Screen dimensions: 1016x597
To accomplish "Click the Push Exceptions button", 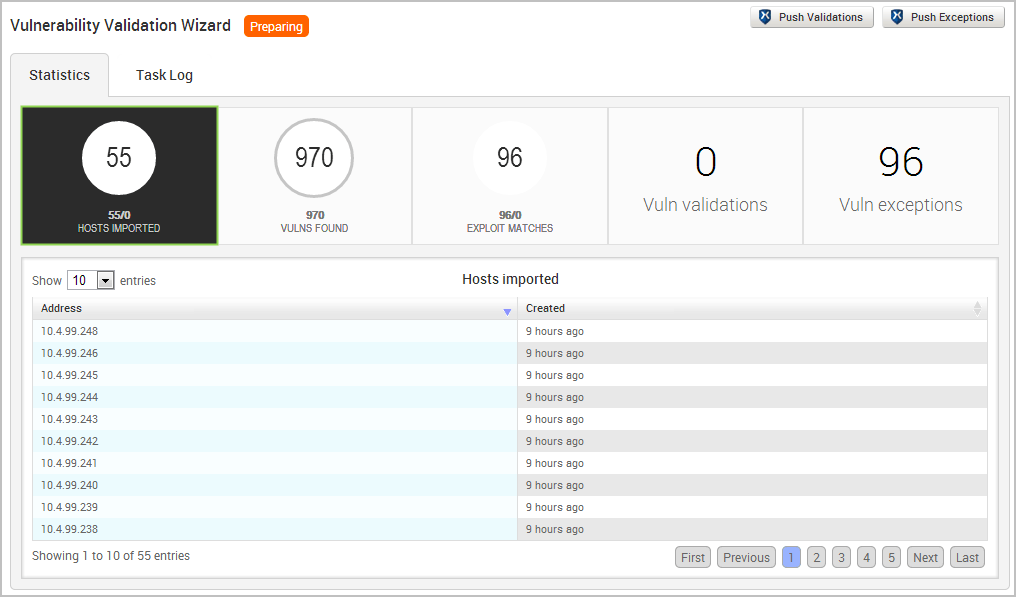I will pos(943,17).
